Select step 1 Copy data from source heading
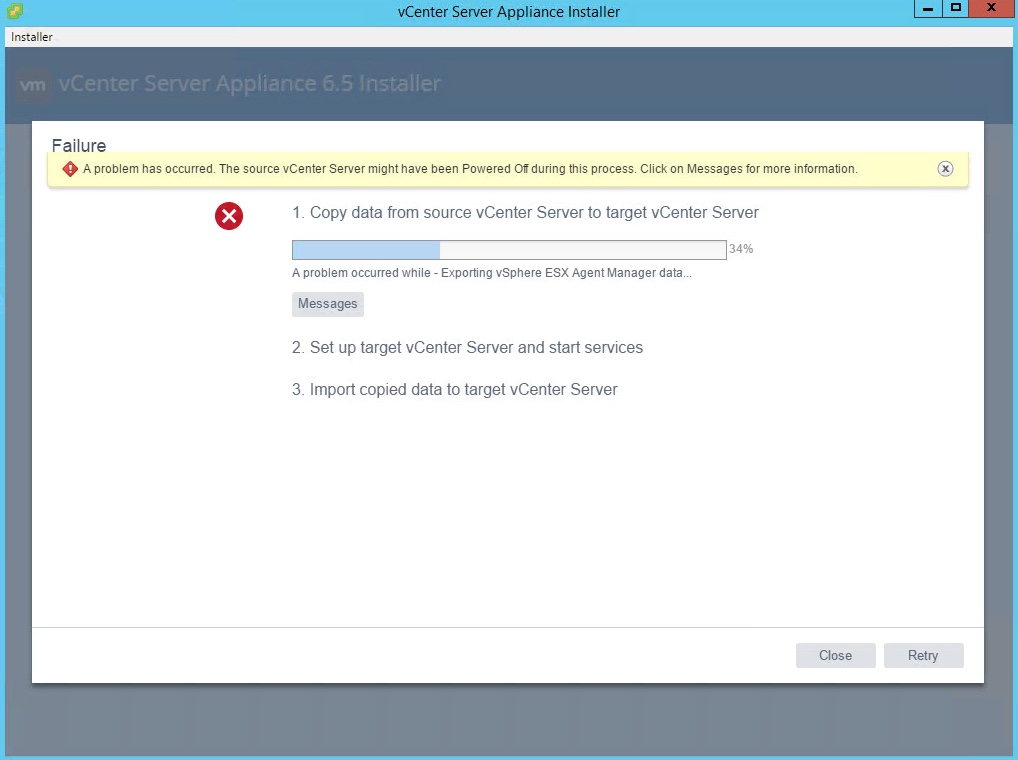Screen dimensions: 1018x760 525,212
